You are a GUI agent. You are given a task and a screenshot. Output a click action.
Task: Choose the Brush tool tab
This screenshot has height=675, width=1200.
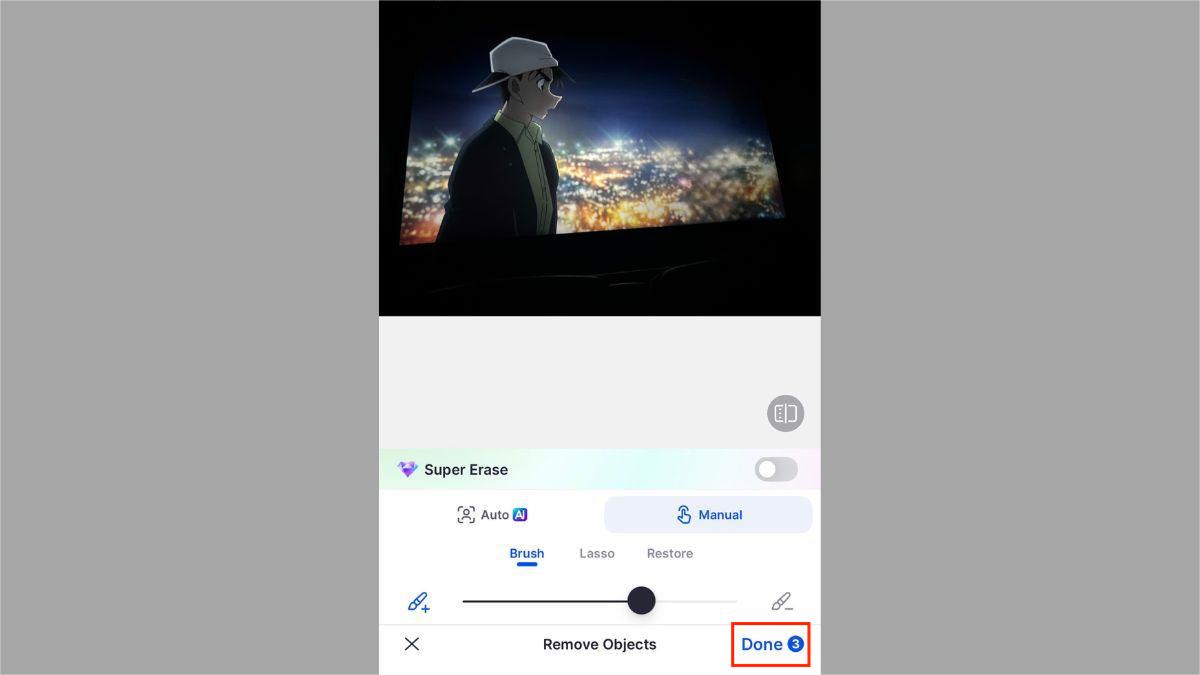(527, 553)
